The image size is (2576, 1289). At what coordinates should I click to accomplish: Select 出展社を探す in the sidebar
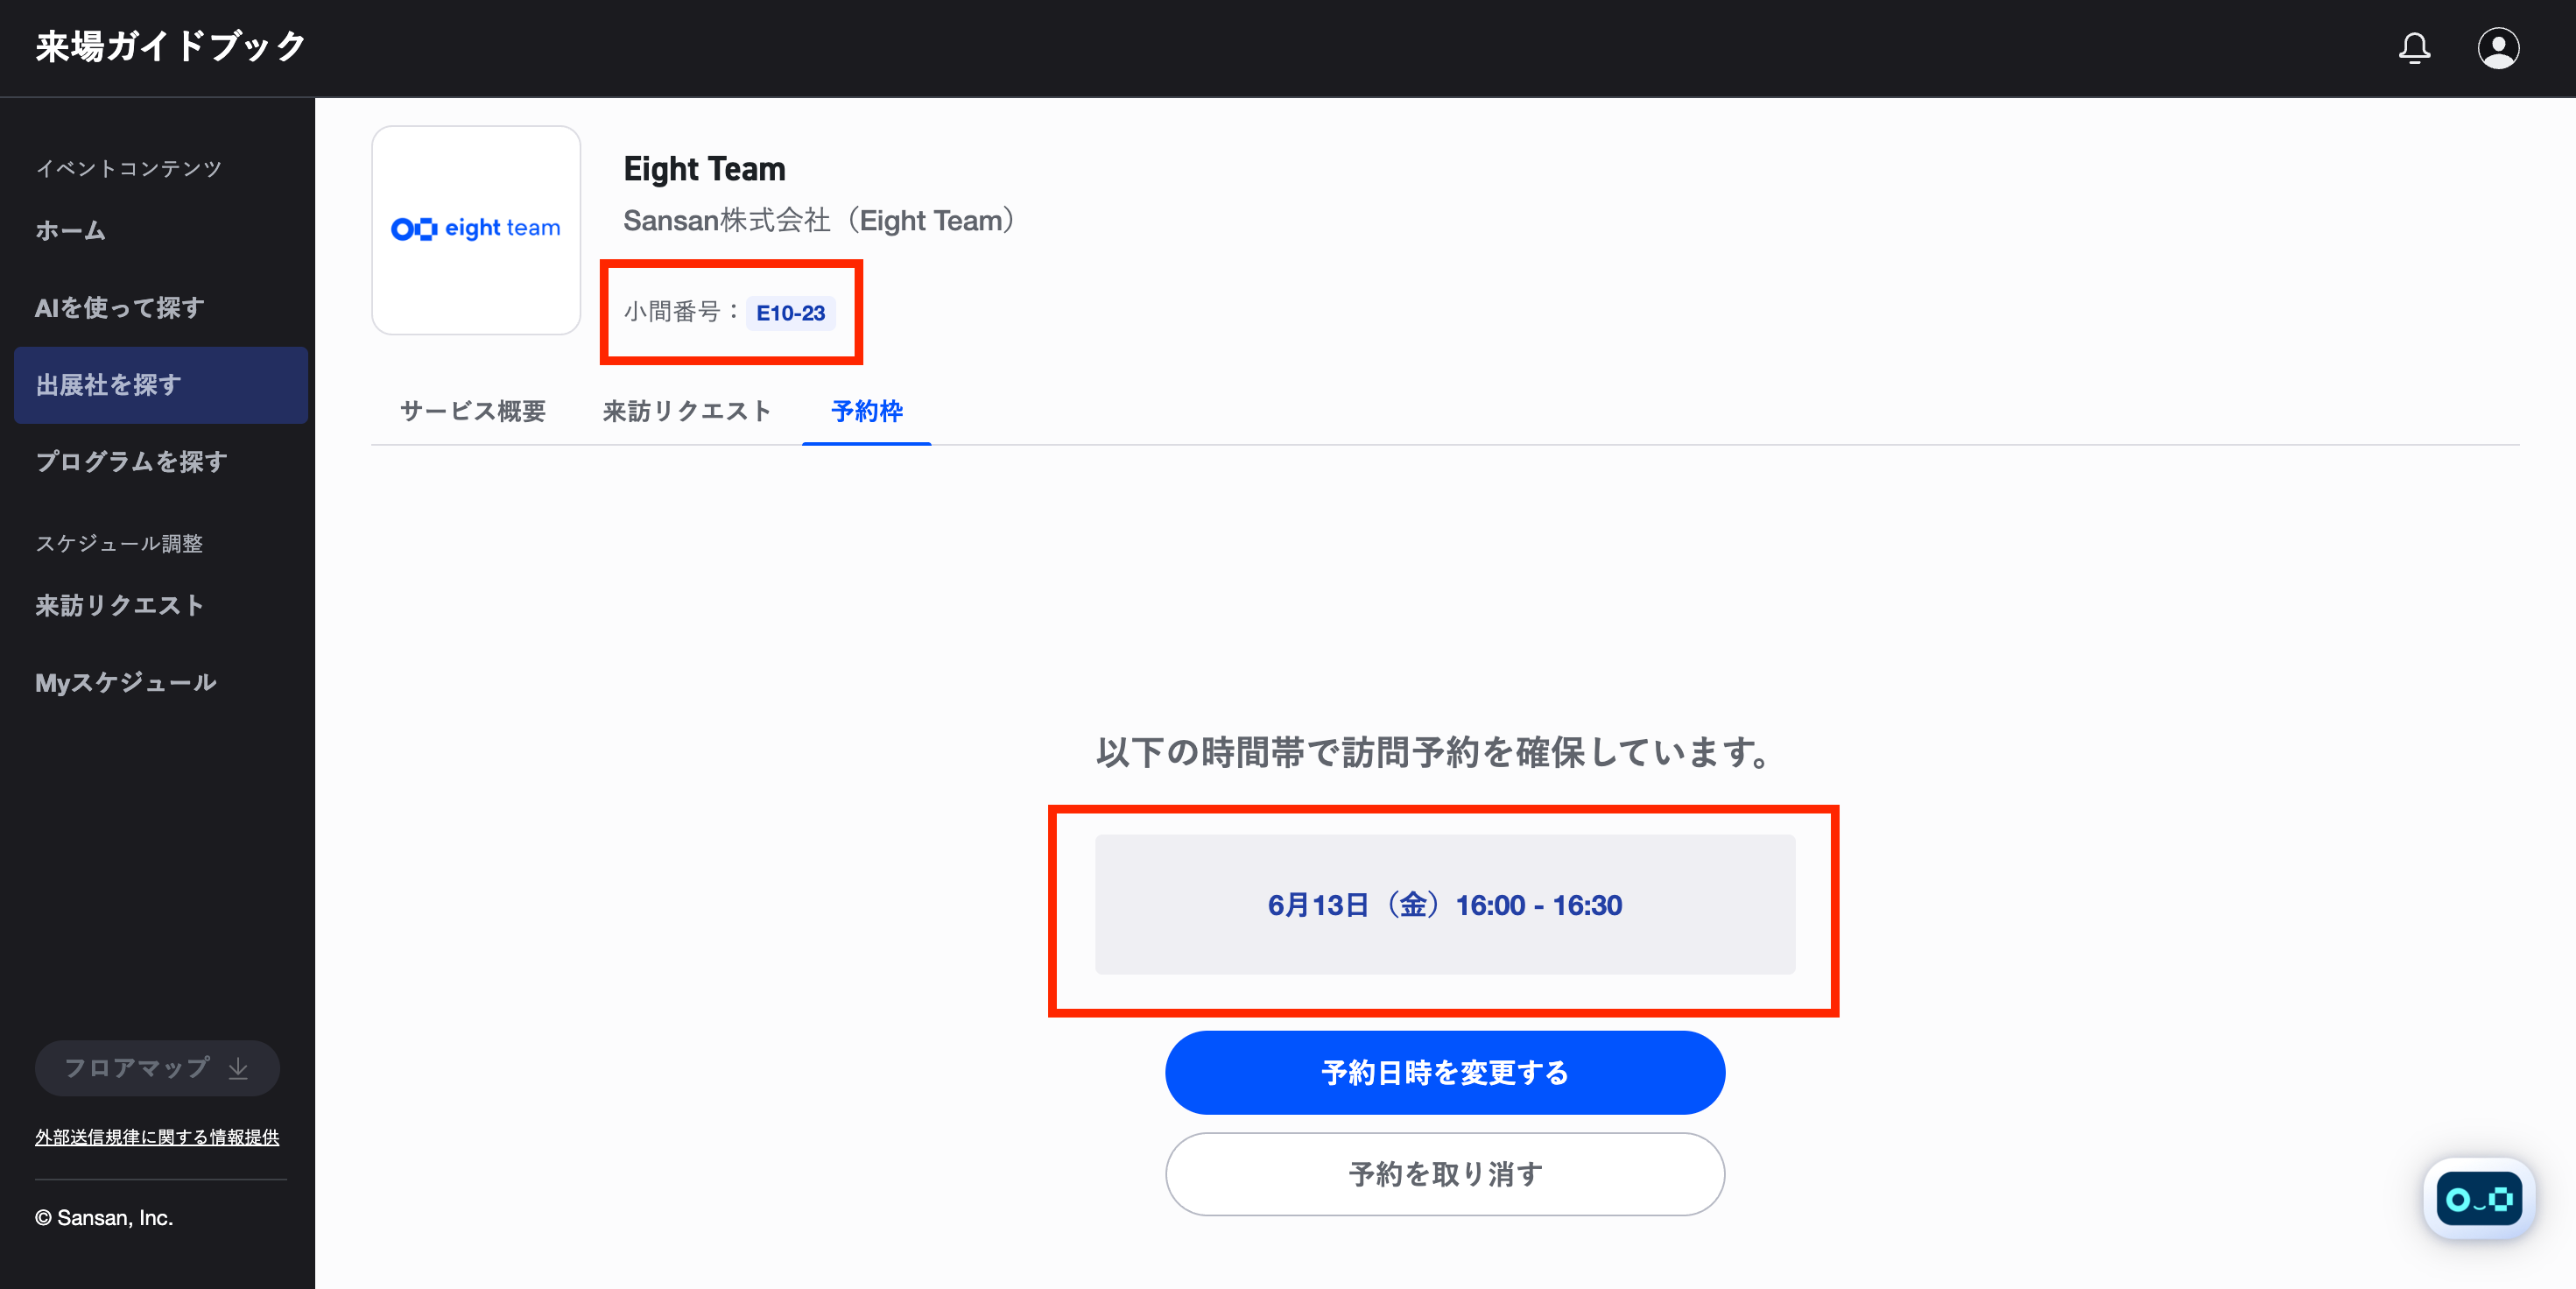click(x=161, y=385)
